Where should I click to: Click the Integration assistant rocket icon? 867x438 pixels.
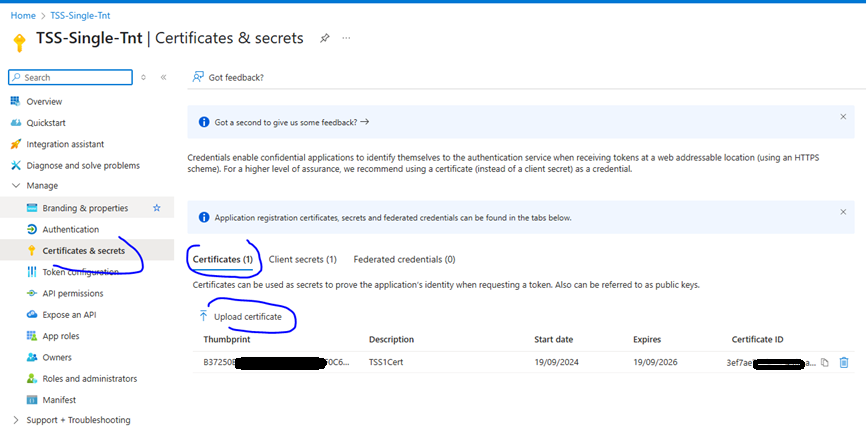pos(15,144)
